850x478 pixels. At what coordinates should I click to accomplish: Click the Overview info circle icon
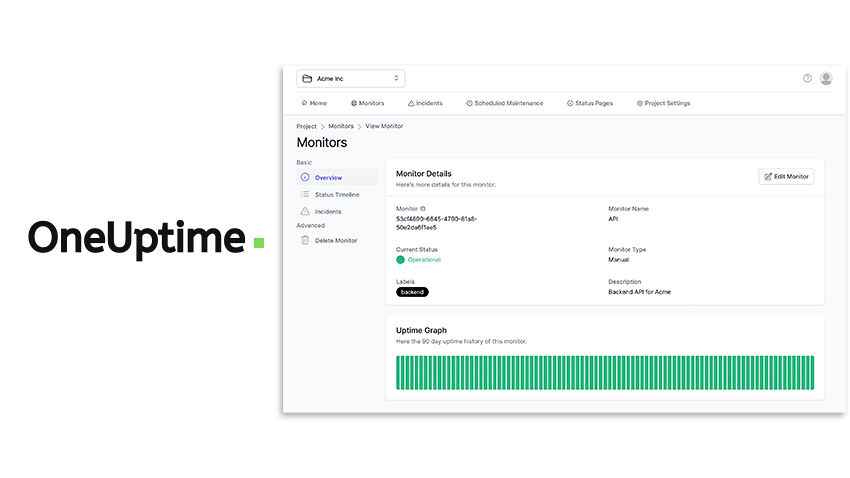(305, 177)
